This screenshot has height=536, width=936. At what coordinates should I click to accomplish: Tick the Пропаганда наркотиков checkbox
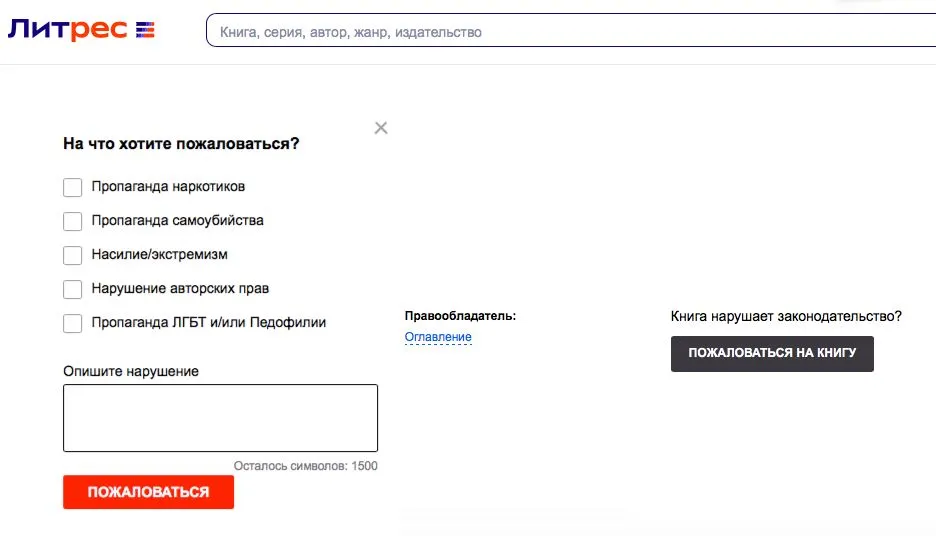point(72,187)
